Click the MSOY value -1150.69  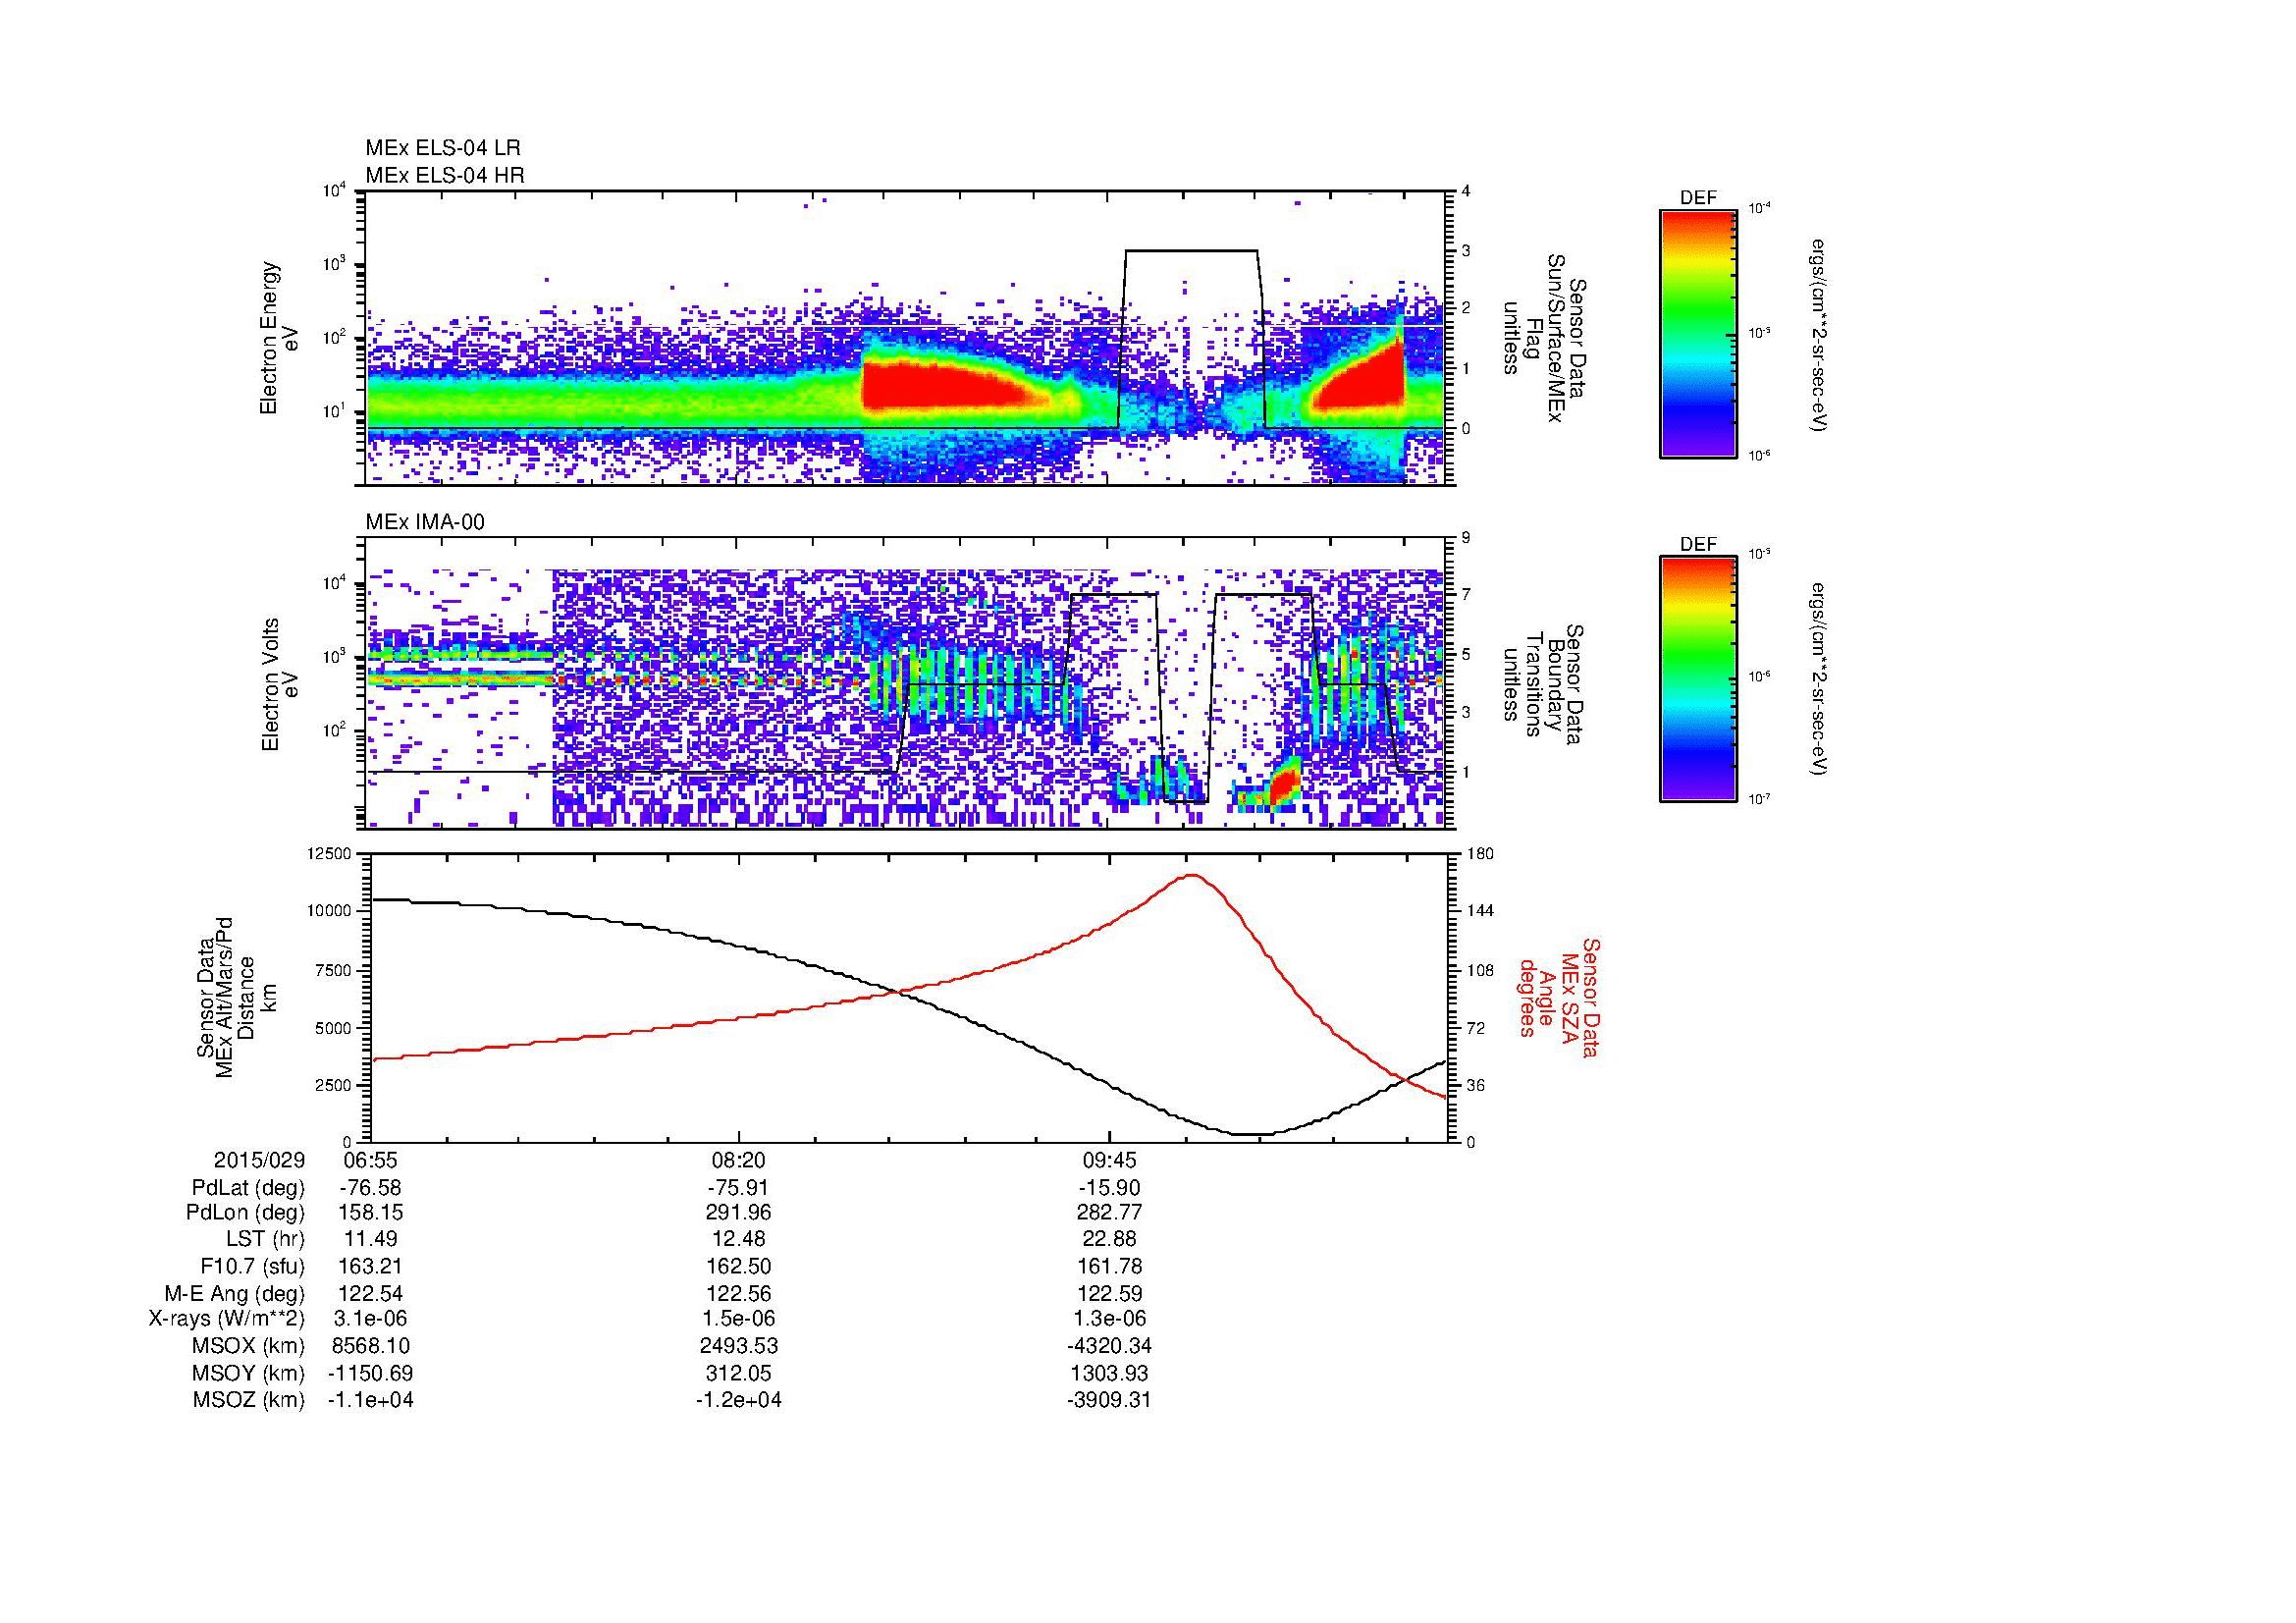(370, 1373)
